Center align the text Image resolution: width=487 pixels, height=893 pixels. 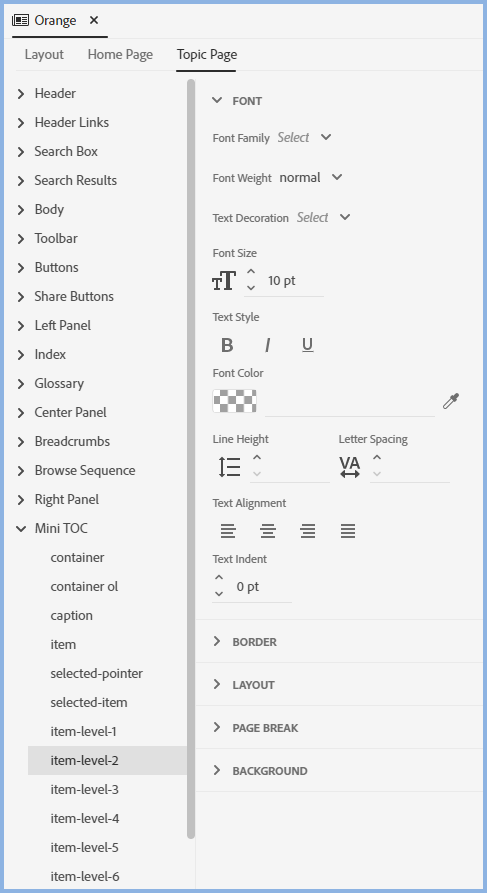click(268, 531)
